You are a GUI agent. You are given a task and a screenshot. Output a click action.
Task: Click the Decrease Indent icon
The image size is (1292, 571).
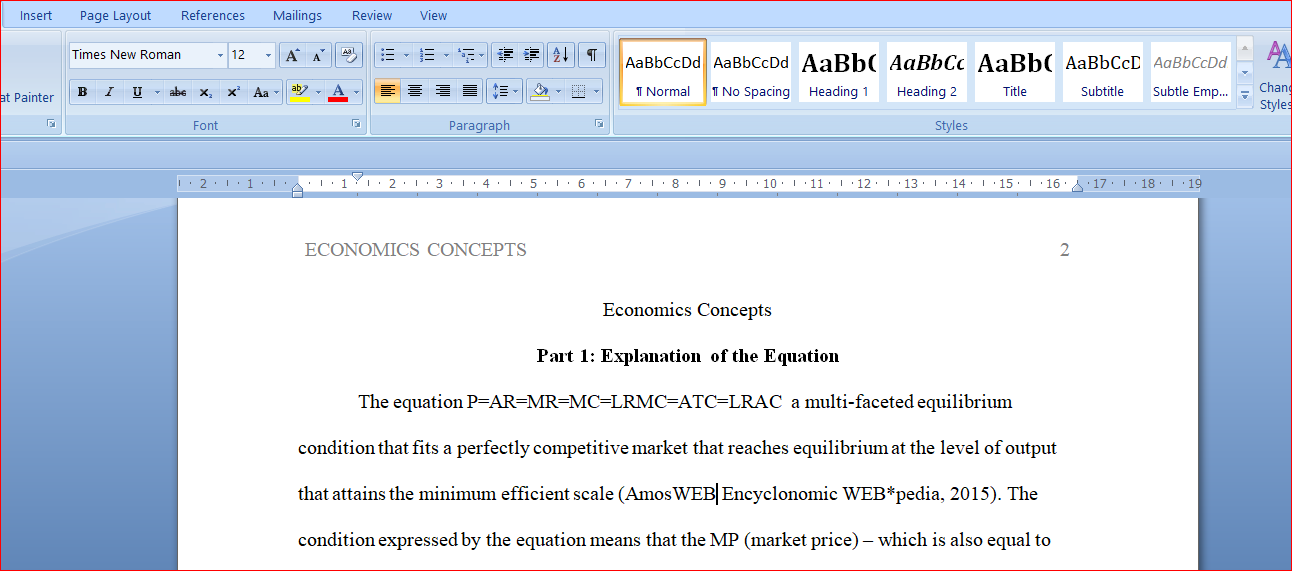tap(505, 55)
